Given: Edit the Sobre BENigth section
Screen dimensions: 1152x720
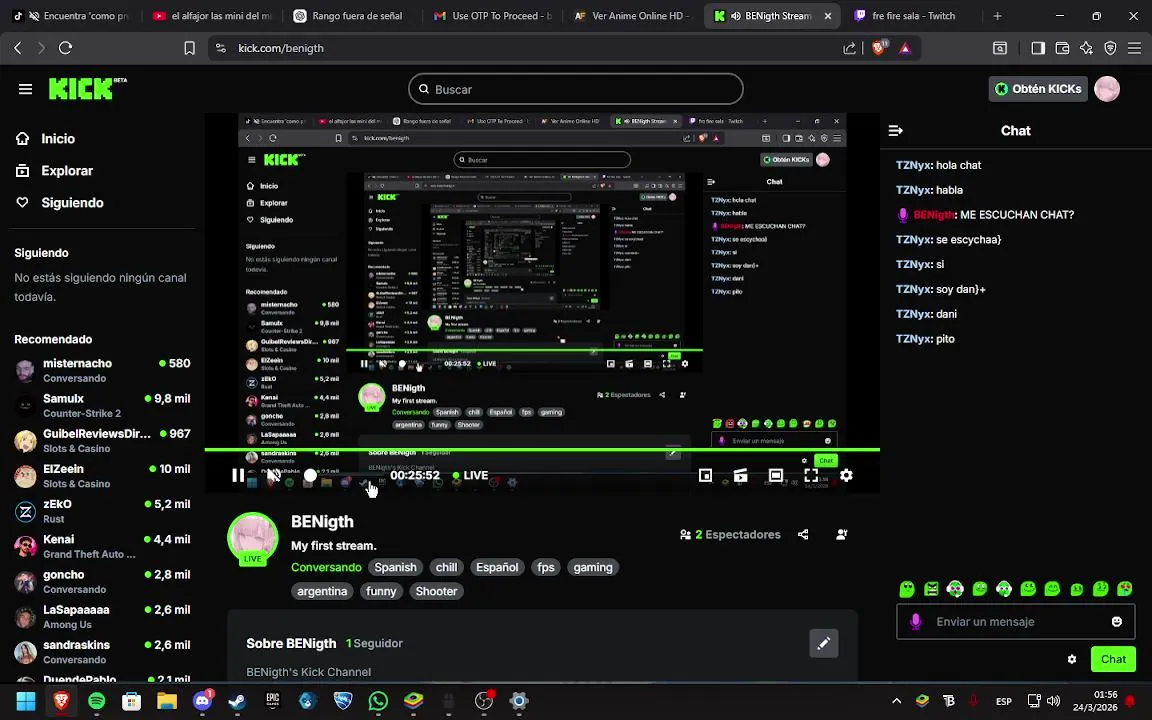Looking at the screenshot, I should coord(824,644).
